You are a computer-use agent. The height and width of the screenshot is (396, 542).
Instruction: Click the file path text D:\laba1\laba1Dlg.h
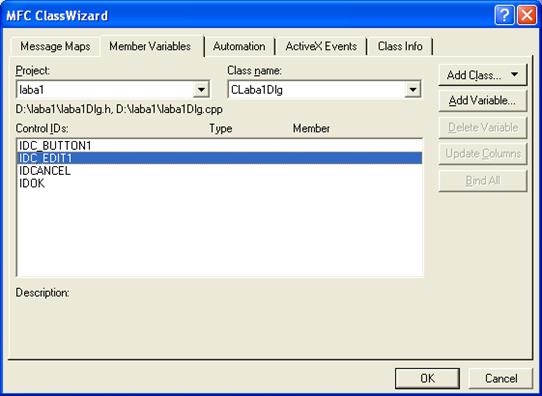64,110
